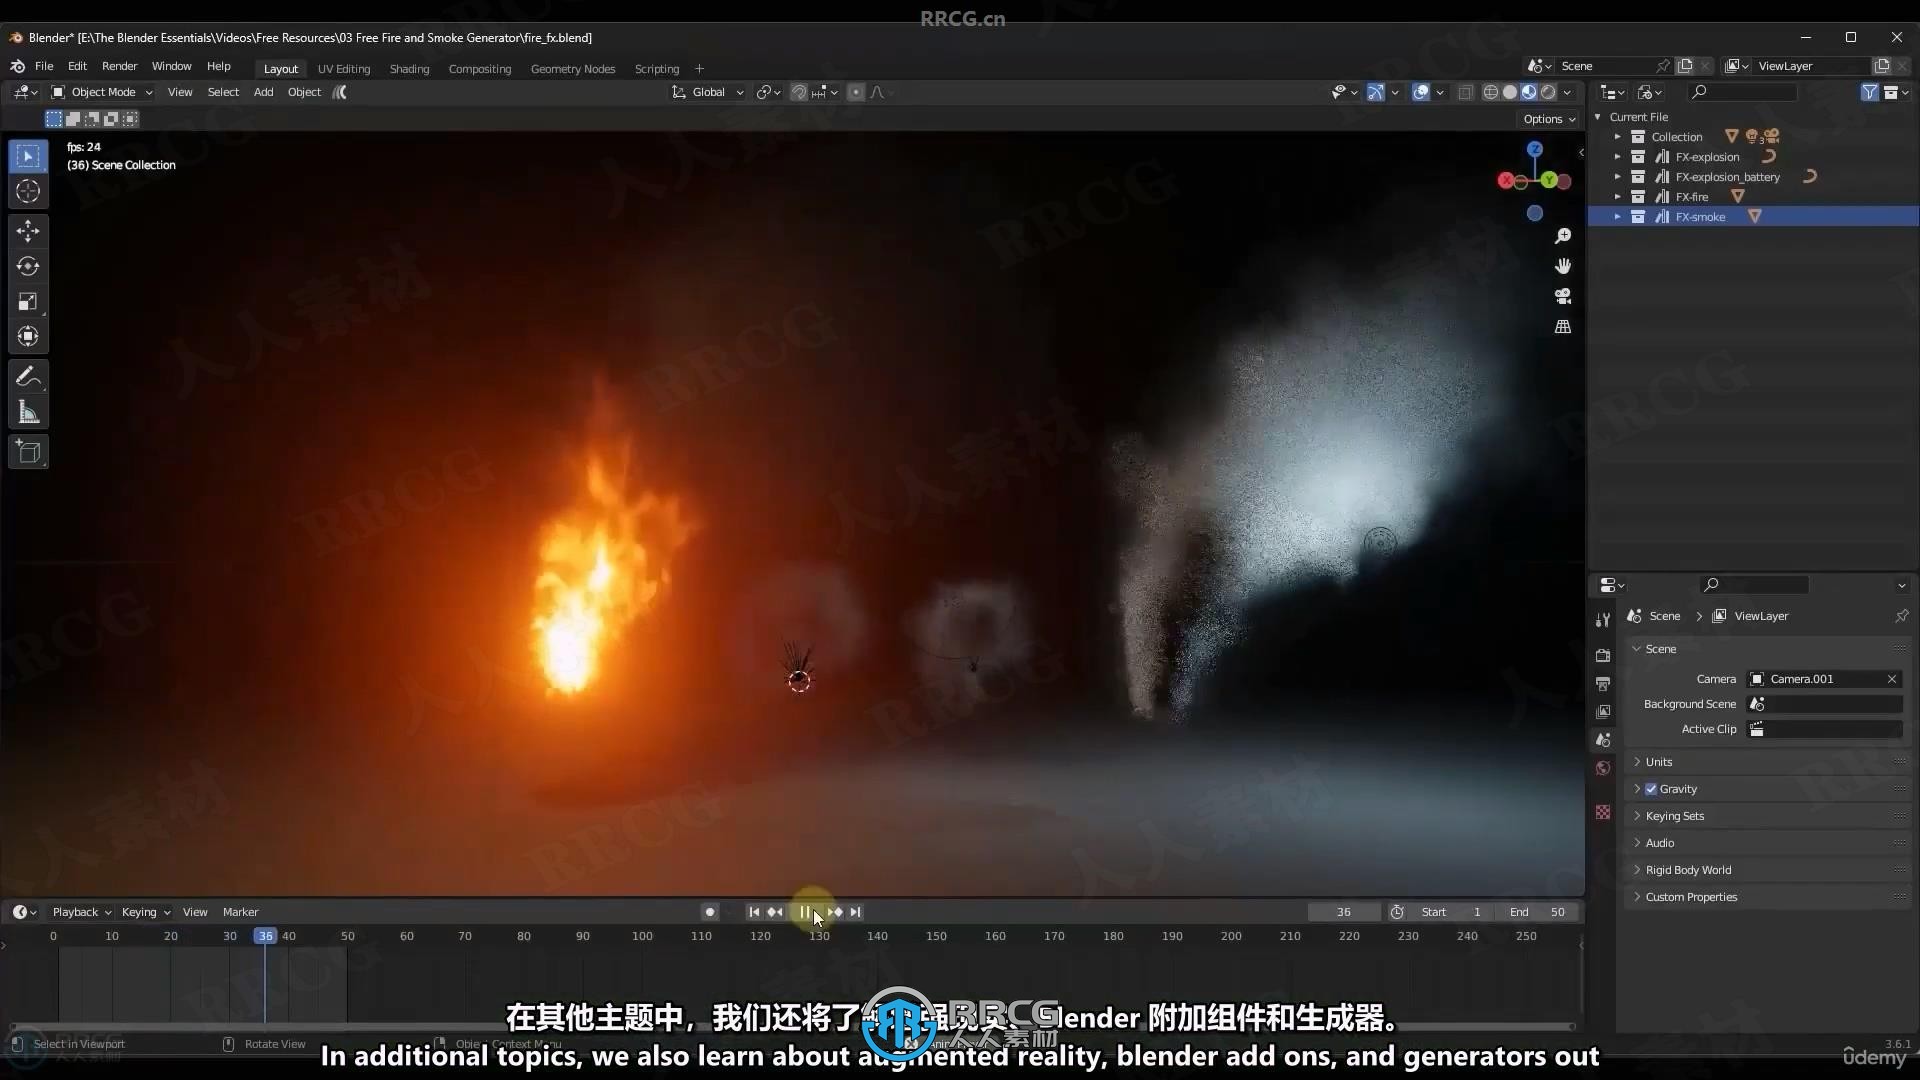Open the Output properties tab

(1603, 683)
